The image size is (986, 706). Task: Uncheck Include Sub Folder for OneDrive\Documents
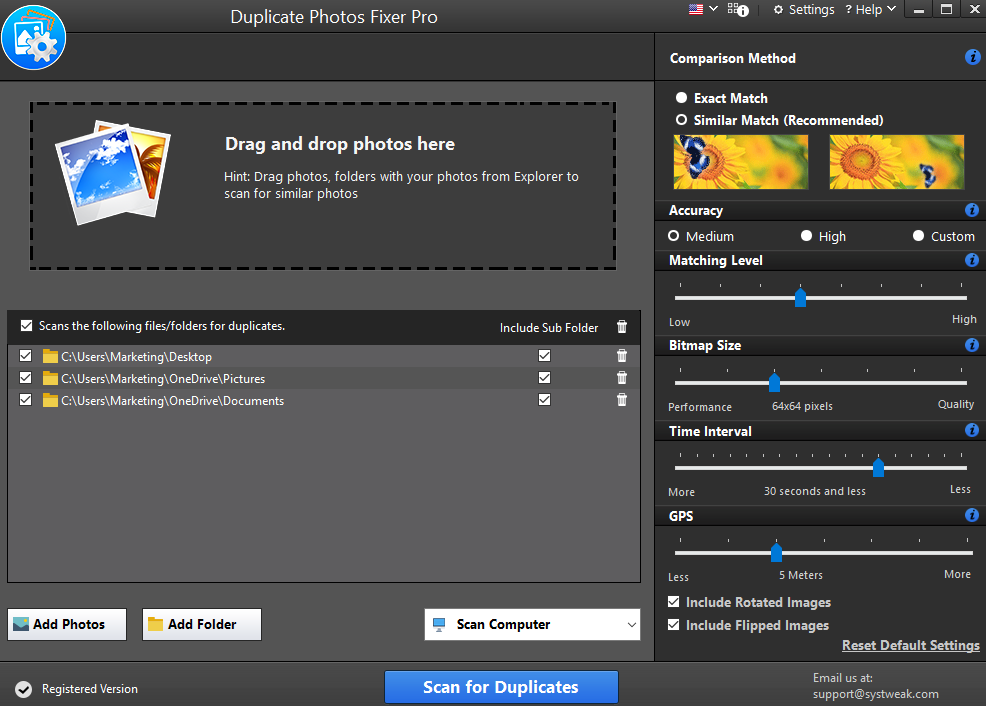click(x=544, y=399)
